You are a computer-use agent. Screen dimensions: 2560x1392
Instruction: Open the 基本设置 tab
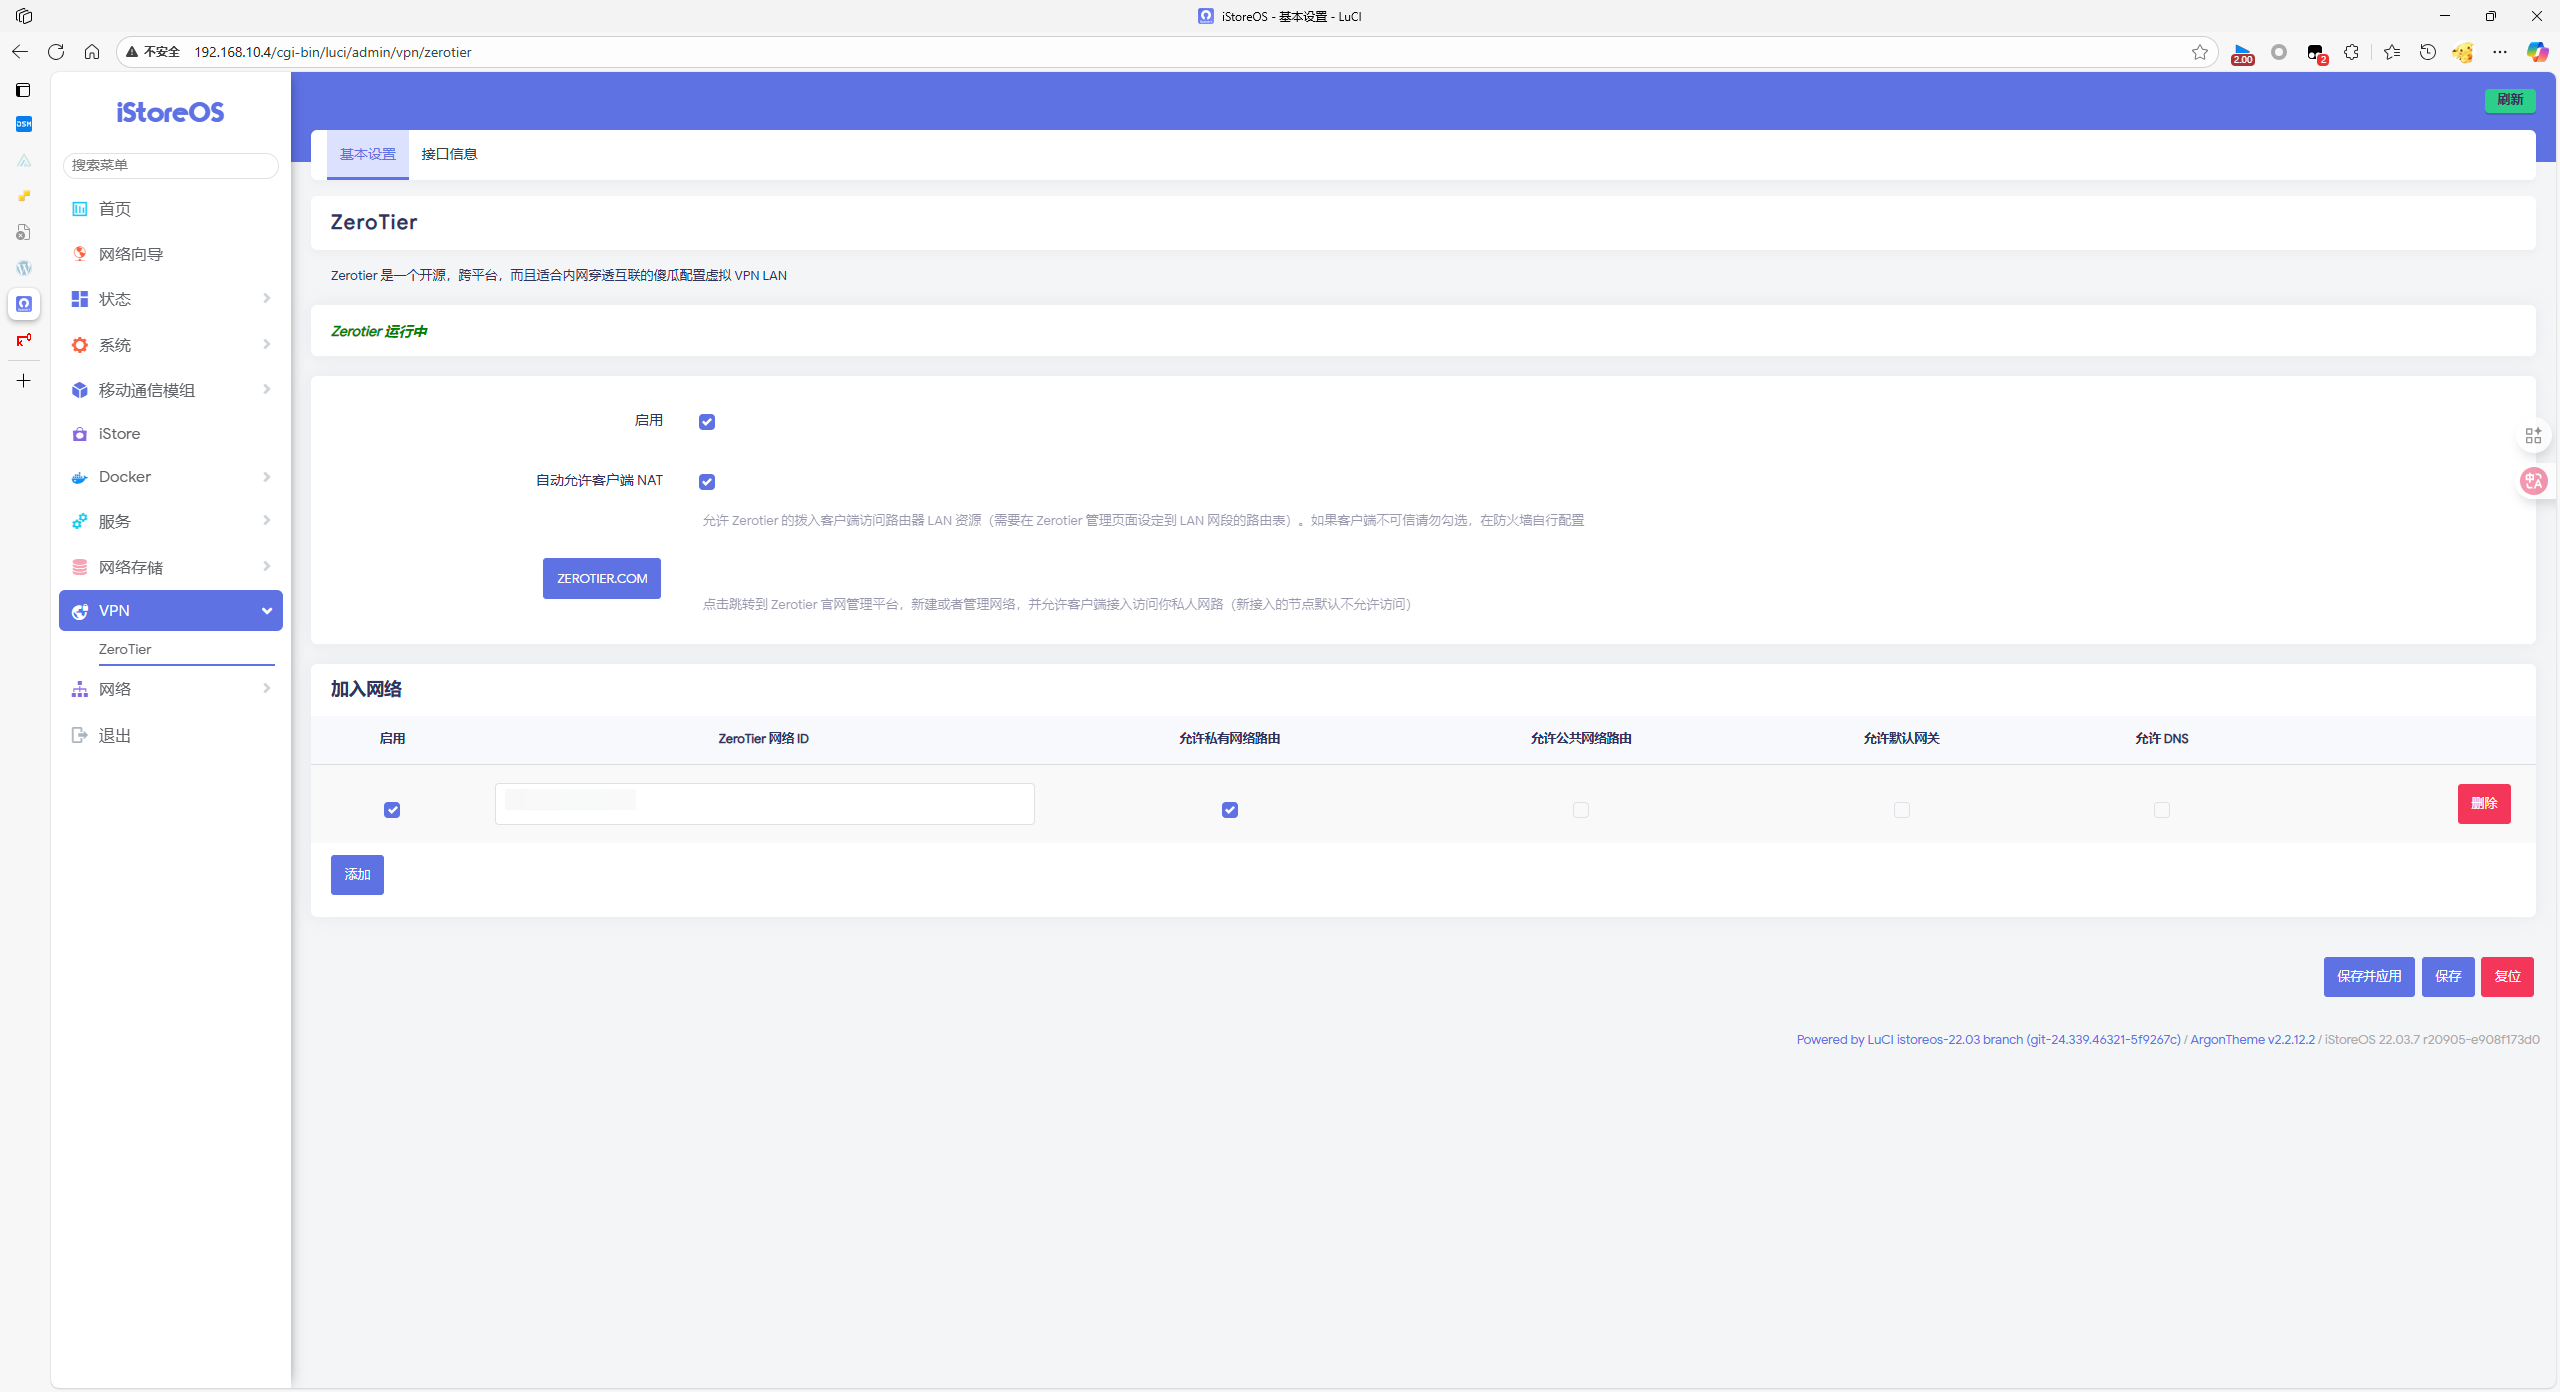(368, 154)
